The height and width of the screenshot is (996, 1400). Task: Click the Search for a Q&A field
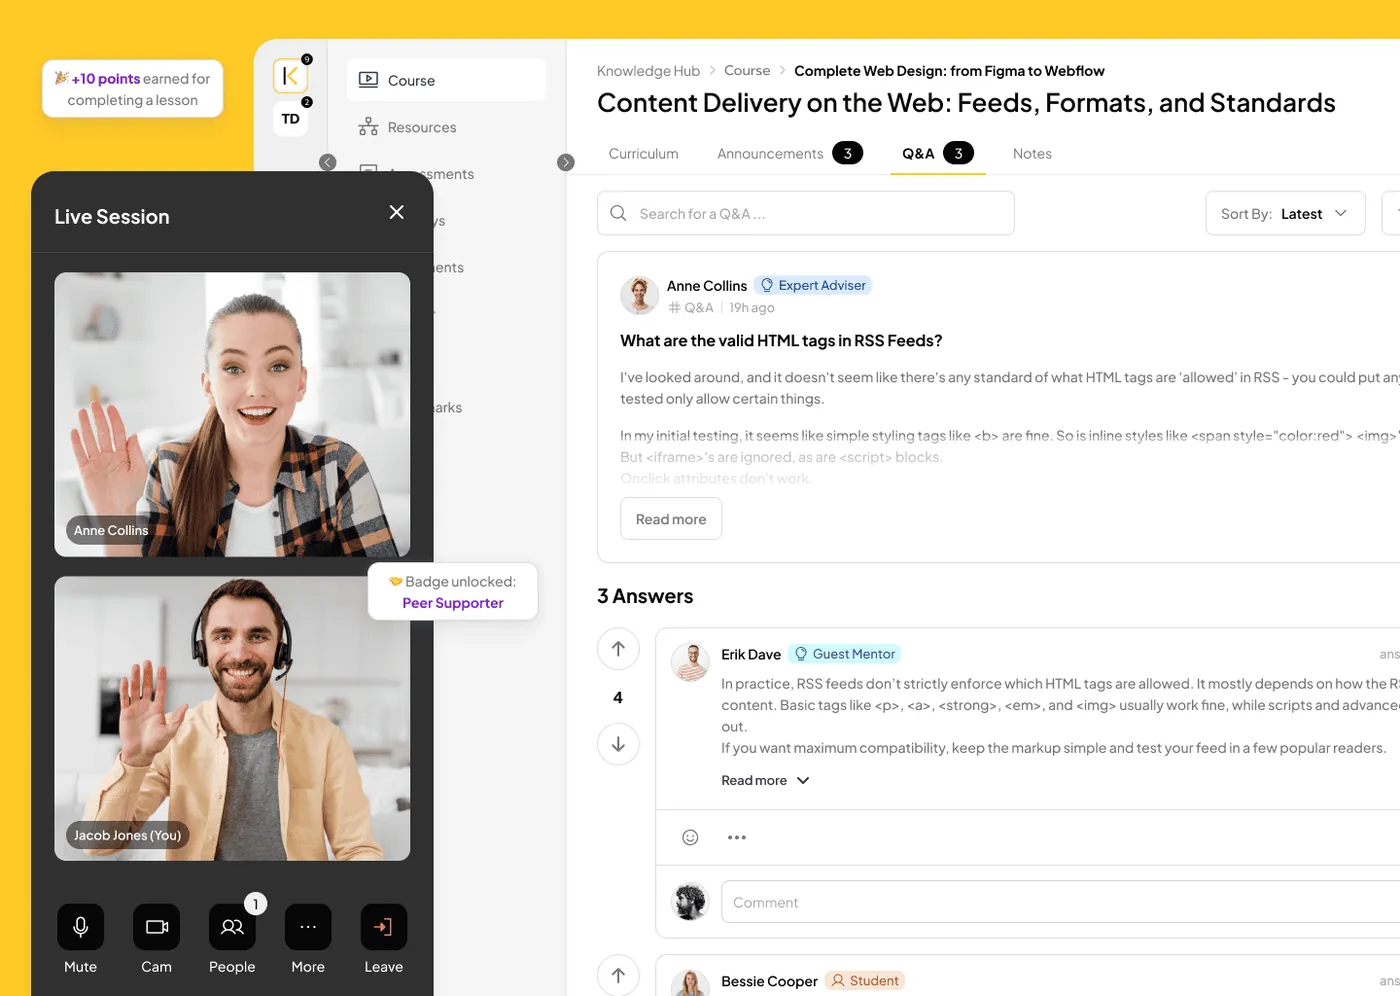click(x=806, y=213)
